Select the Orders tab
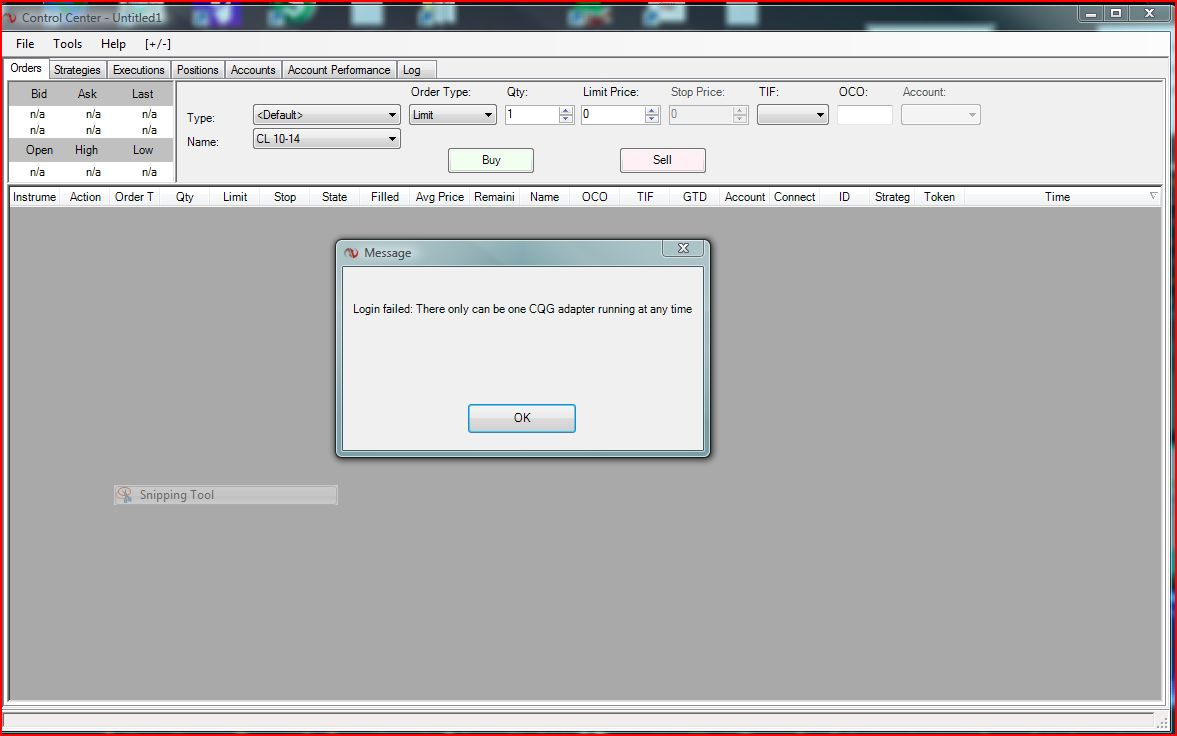The width and height of the screenshot is (1177, 736). (x=26, y=68)
